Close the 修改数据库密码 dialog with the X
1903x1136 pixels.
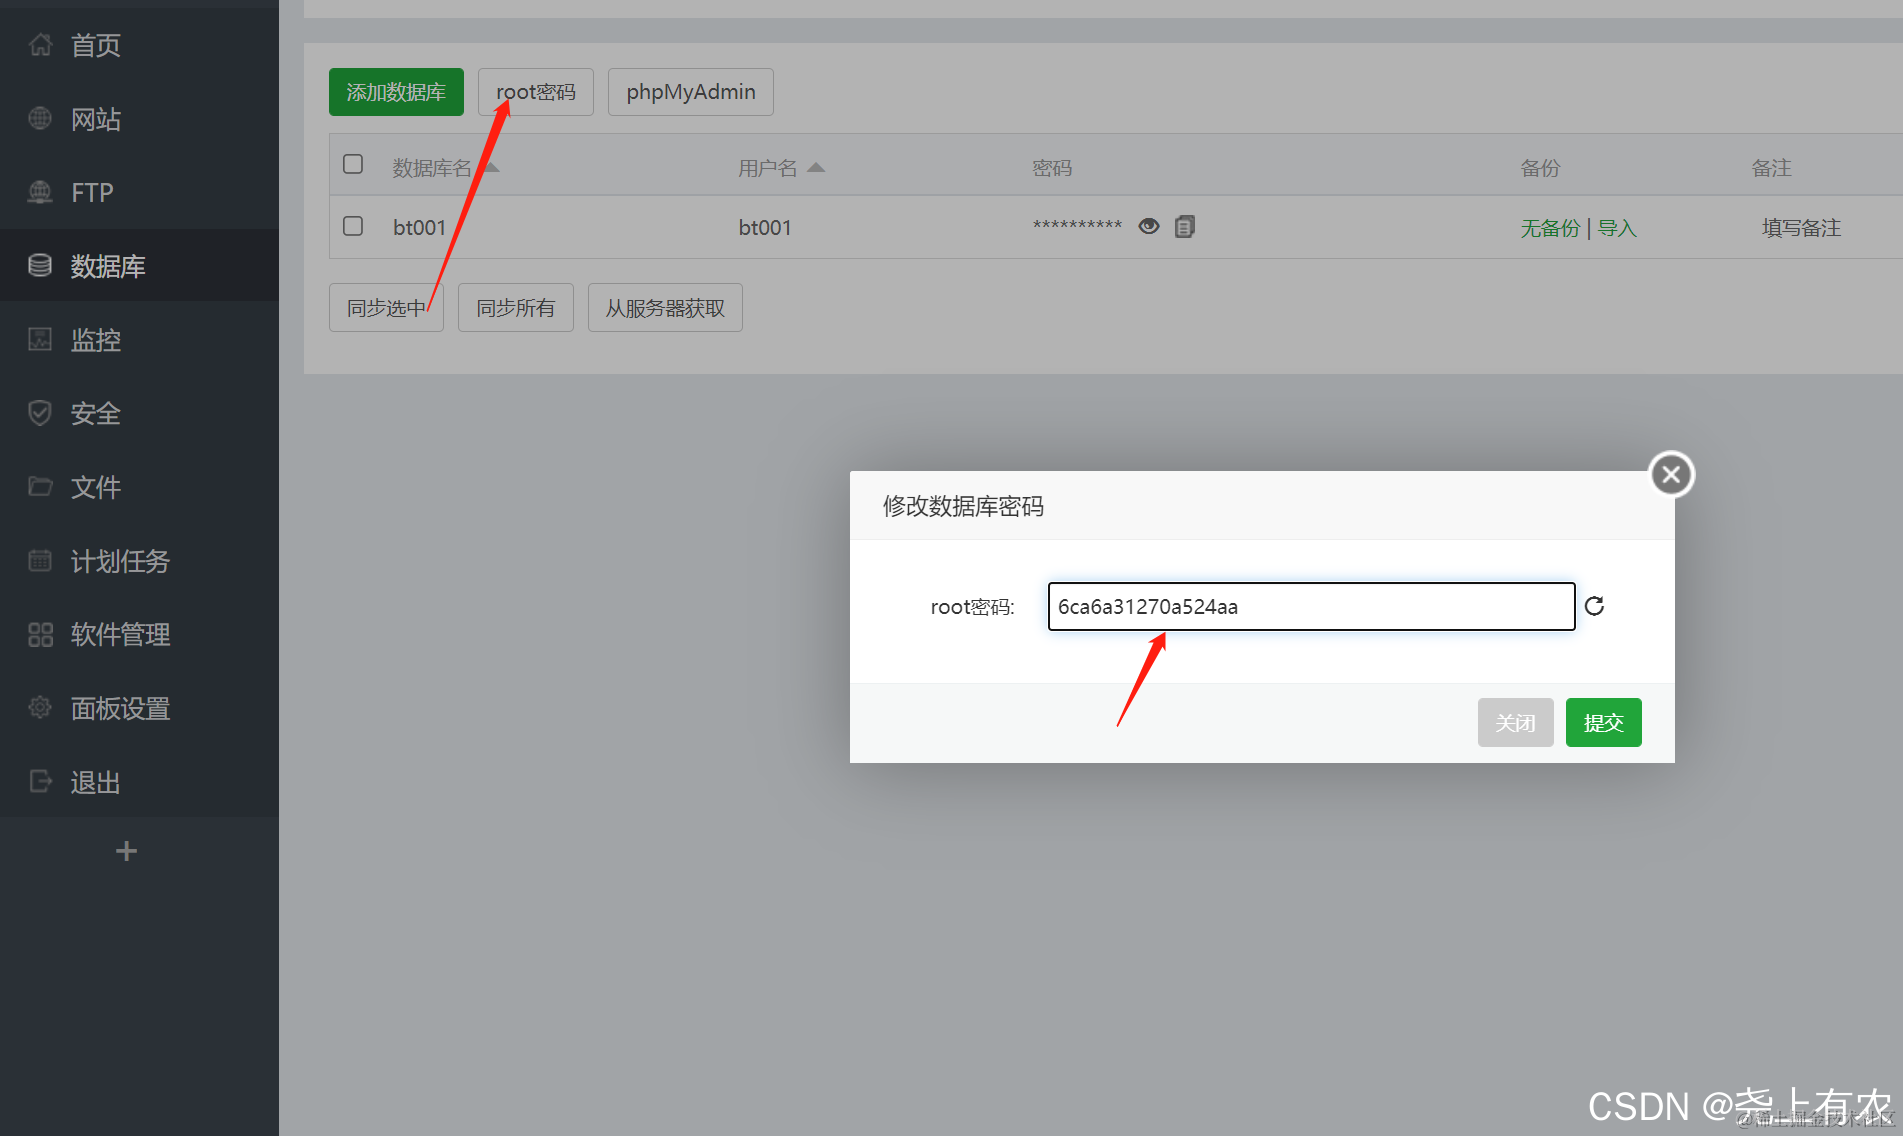coord(1671,474)
